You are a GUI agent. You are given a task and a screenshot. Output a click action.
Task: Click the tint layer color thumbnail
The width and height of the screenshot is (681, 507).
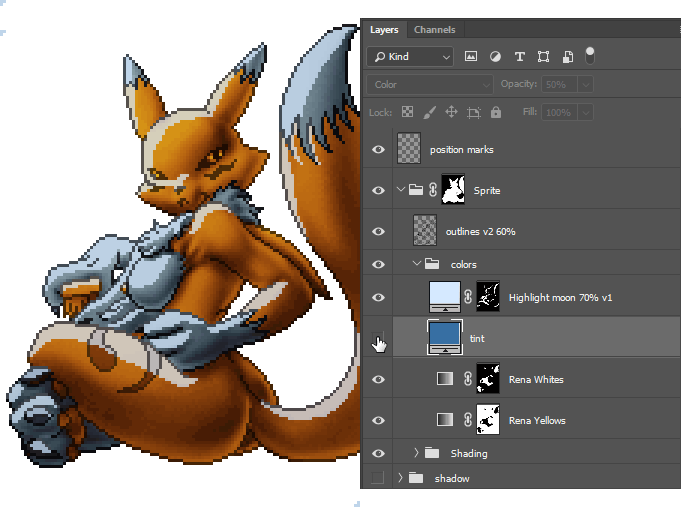[x=444, y=337]
